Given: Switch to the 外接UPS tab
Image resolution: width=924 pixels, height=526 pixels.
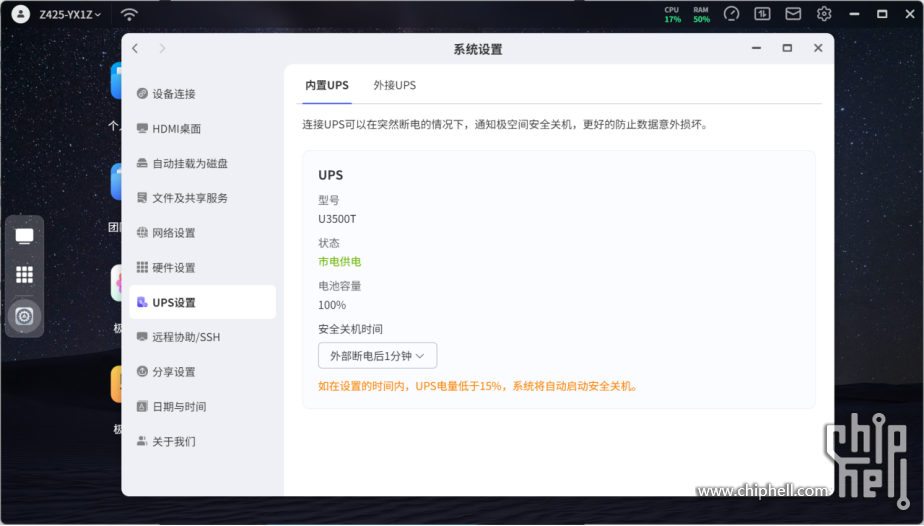Looking at the screenshot, I should tap(394, 86).
